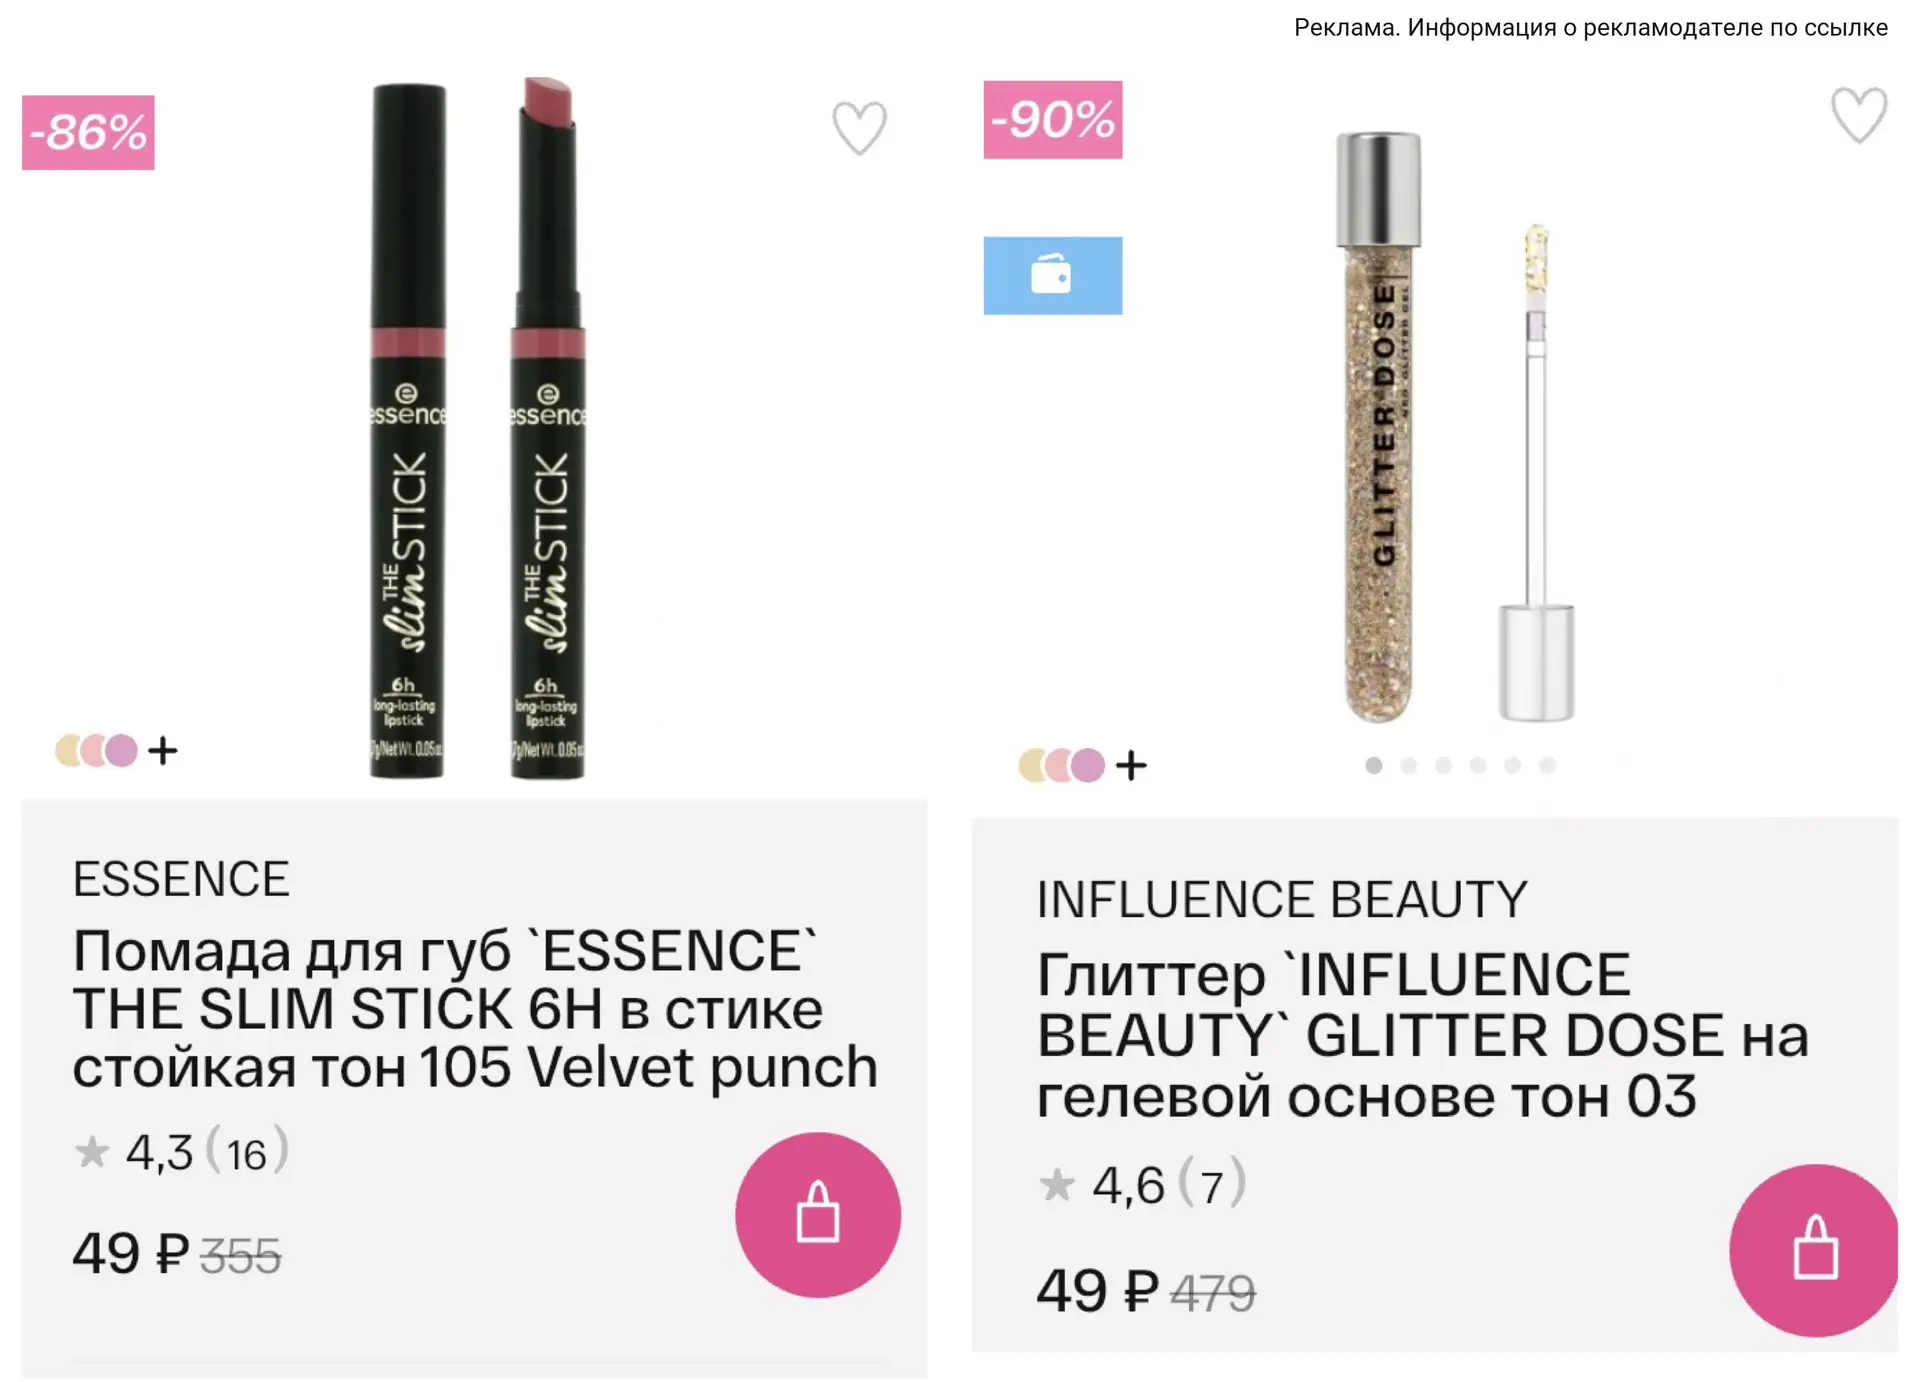Expand more lipstick shades with plus icon
Image resolution: width=1920 pixels, height=1382 pixels.
click(163, 750)
